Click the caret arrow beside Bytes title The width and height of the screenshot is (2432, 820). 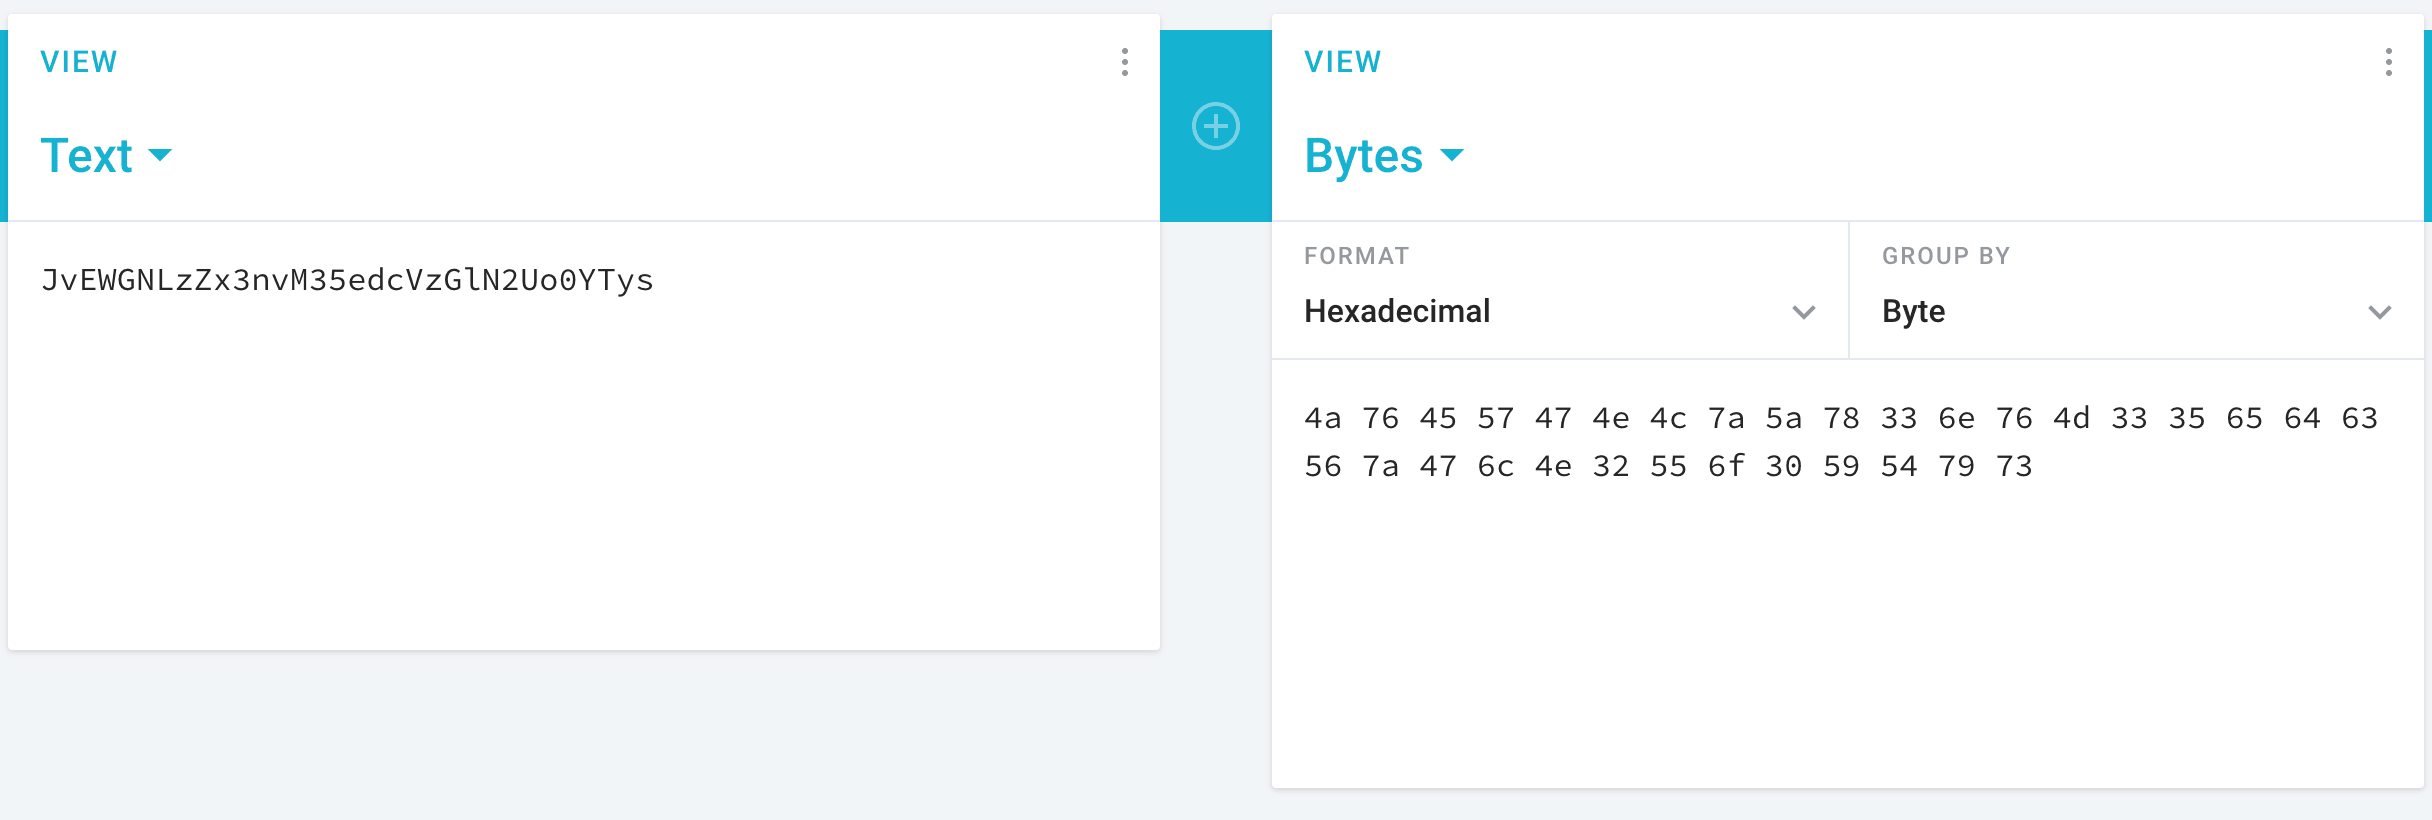click(1452, 155)
